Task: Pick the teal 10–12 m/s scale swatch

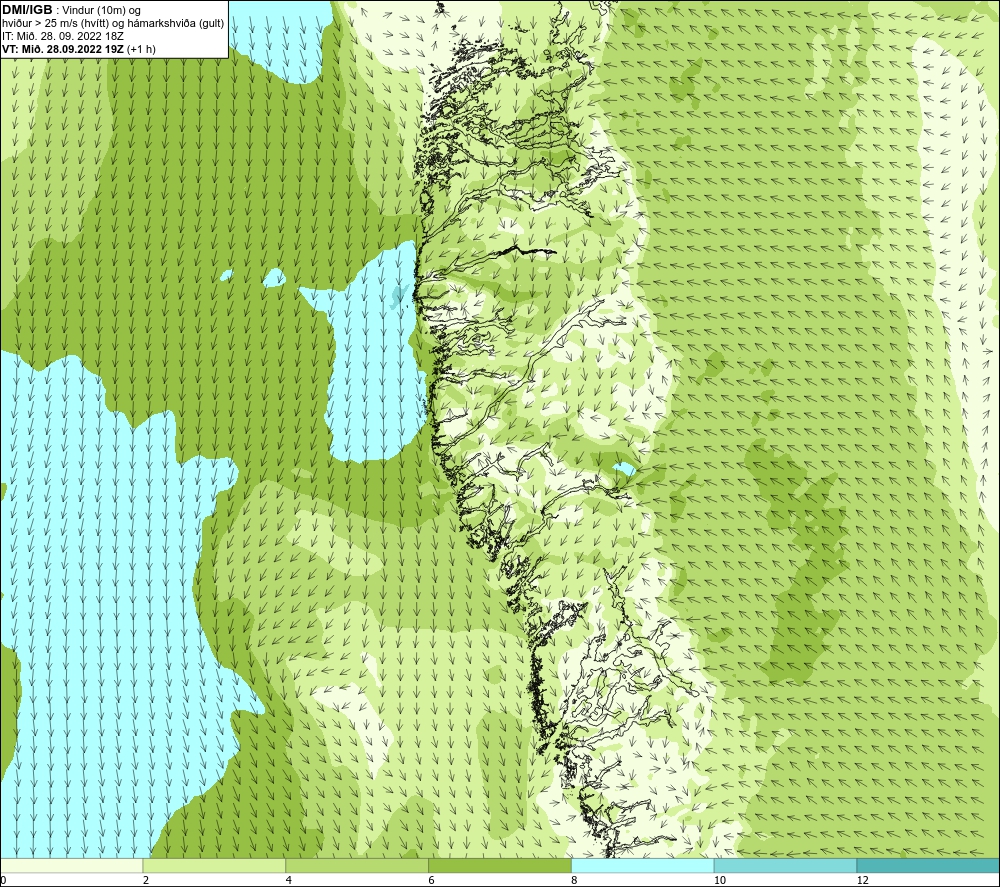Action: pyautogui.click(x=786, y=866)
